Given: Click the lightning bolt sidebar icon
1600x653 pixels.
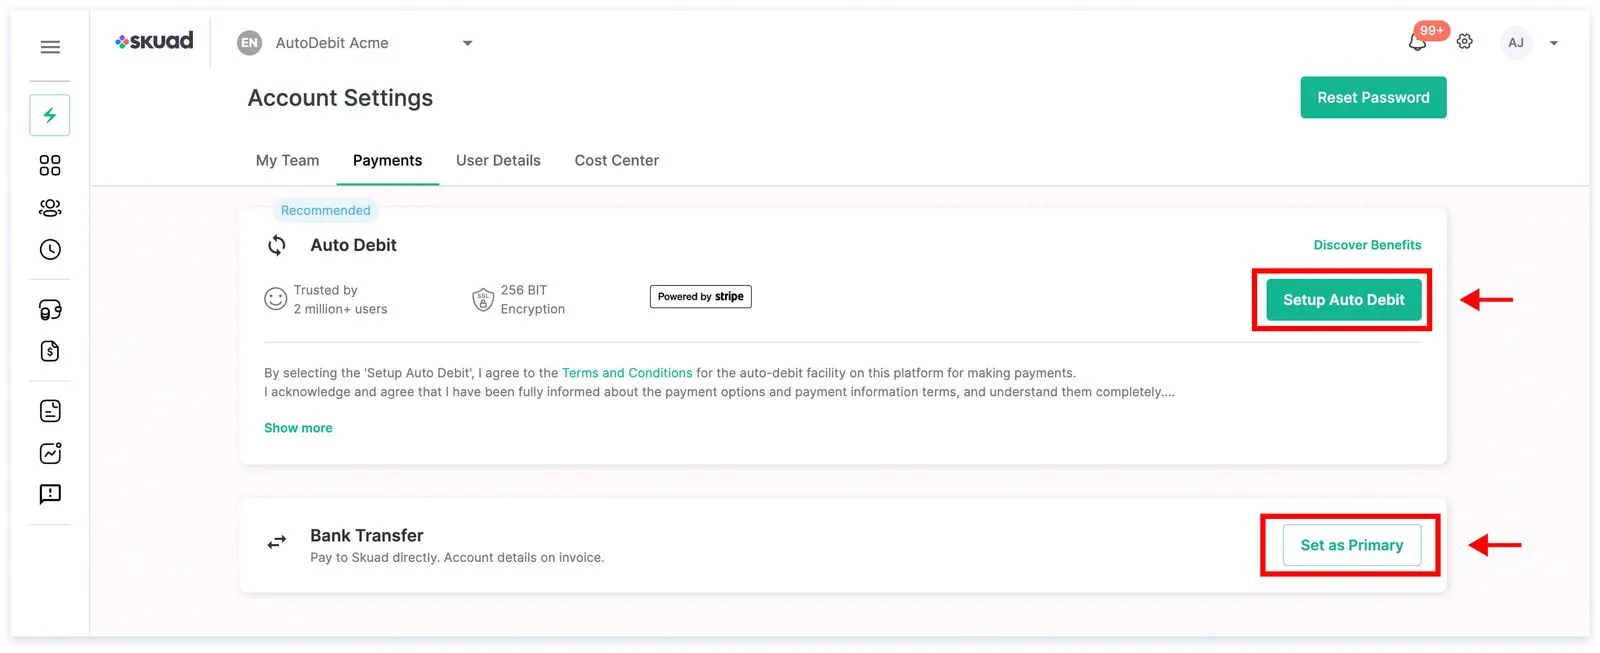Looking at the screenshot, I should coord(50,115).
